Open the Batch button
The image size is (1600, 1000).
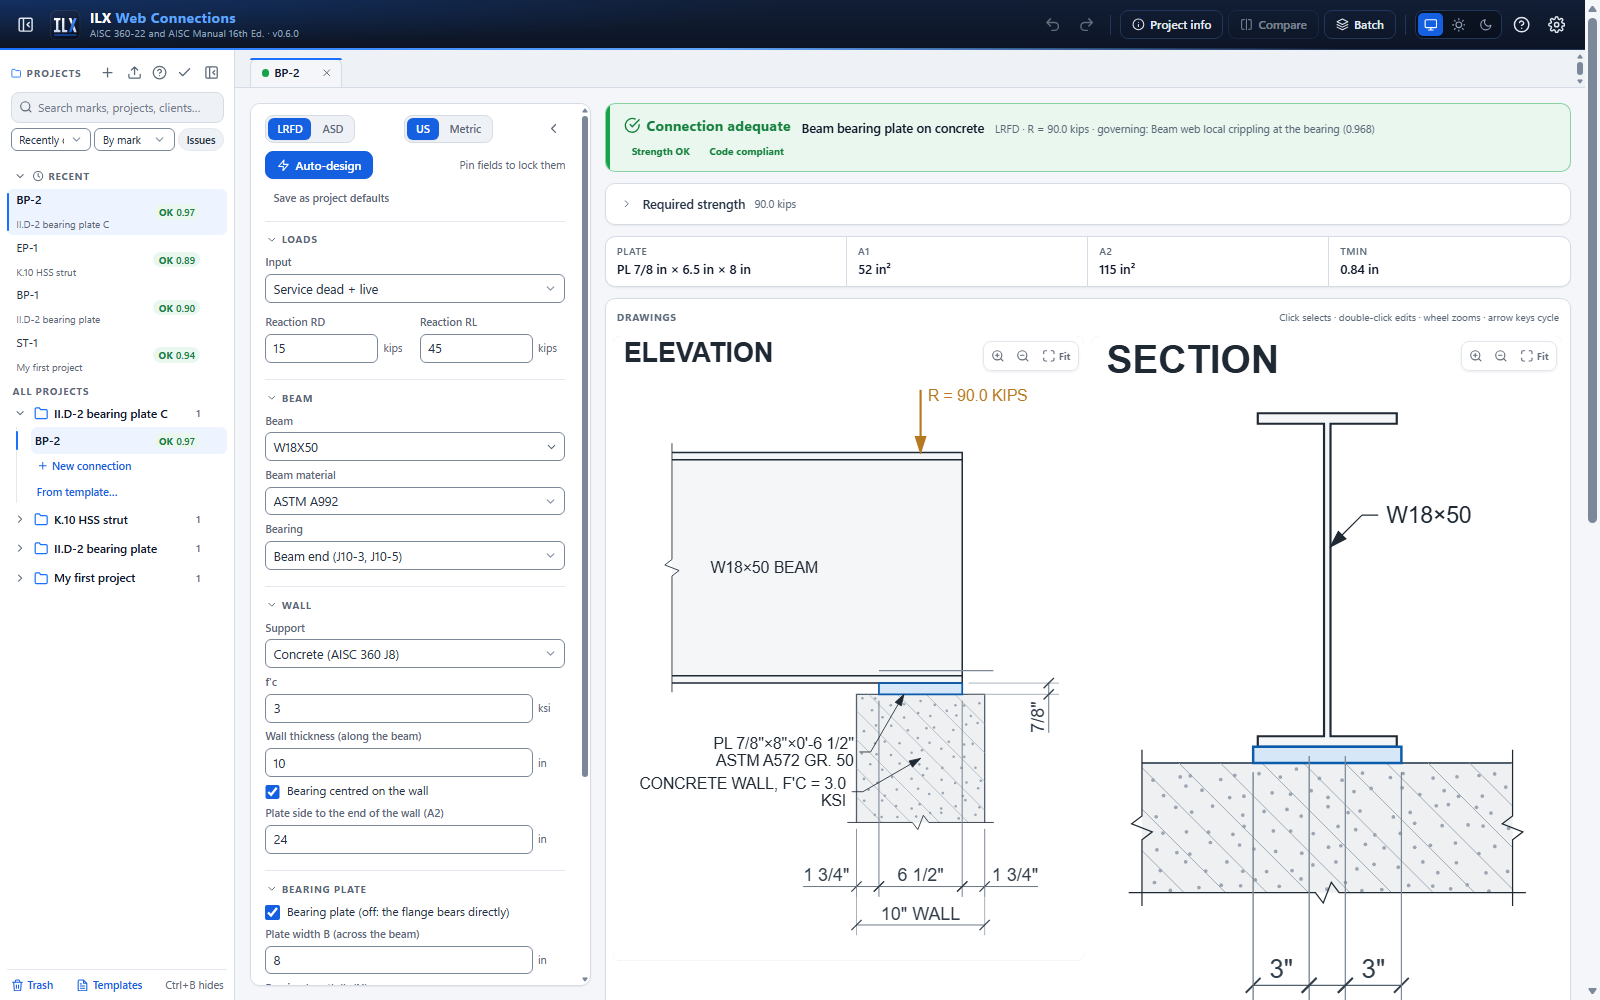(x=1360, y=25)
